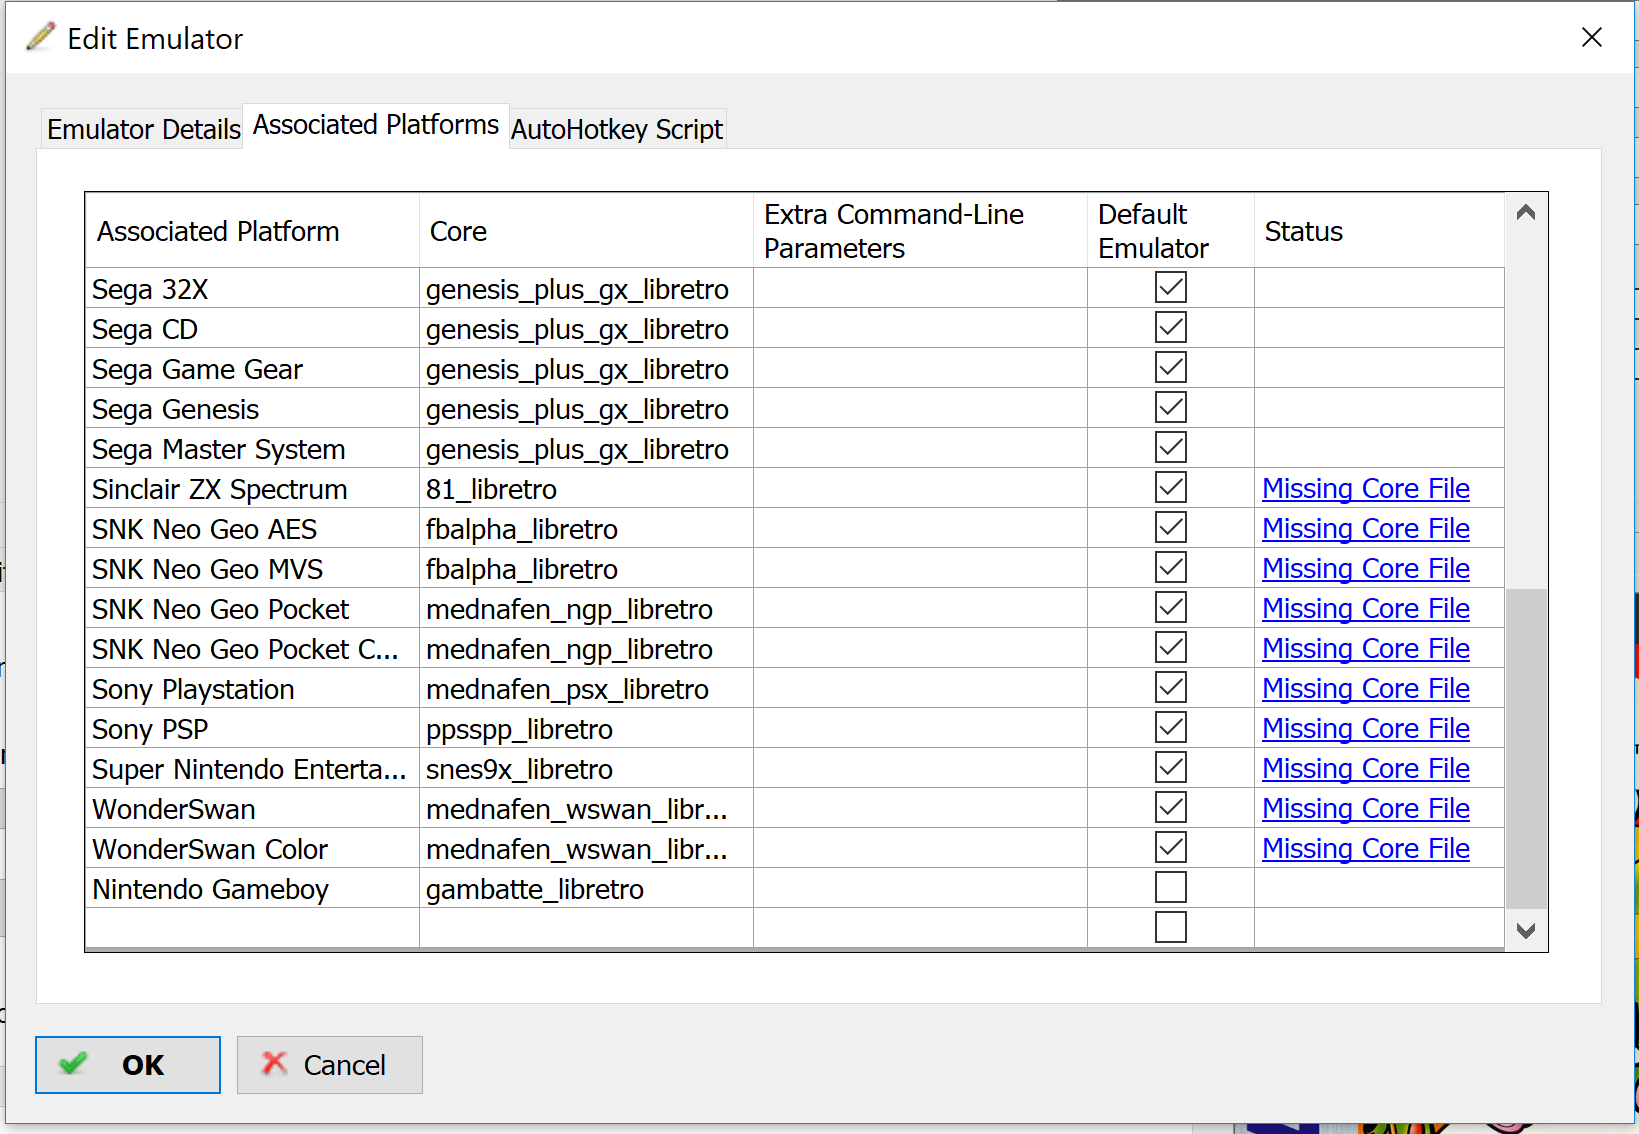Image resolution: width=1639 pixels, height=1134 pixels.
Task: Select the Sega Game Gear platform cell
Action: 252,369
